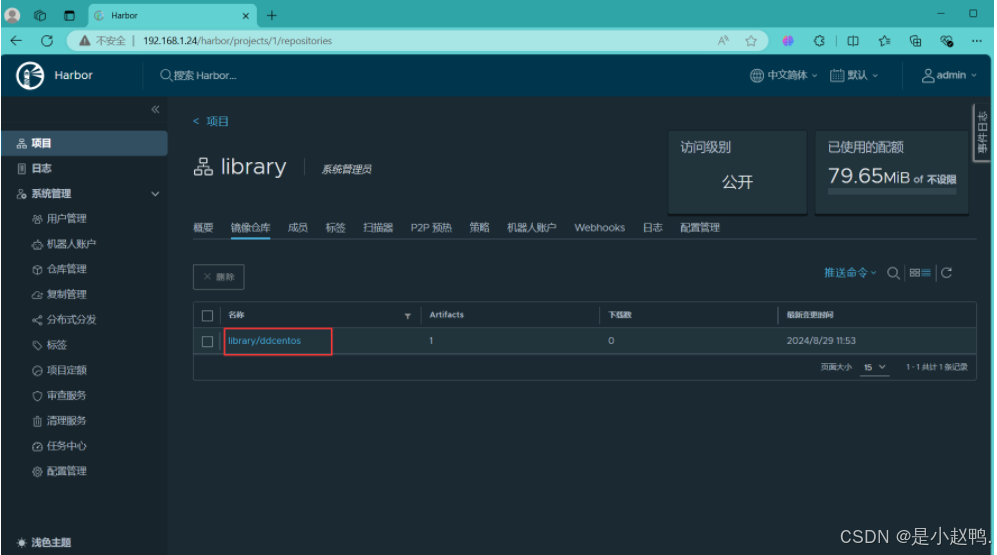Go back via the 项目 breadcrumb link
Image resolution: width=997 pixels, height=555 pixels.
click(x=211, y=121)
